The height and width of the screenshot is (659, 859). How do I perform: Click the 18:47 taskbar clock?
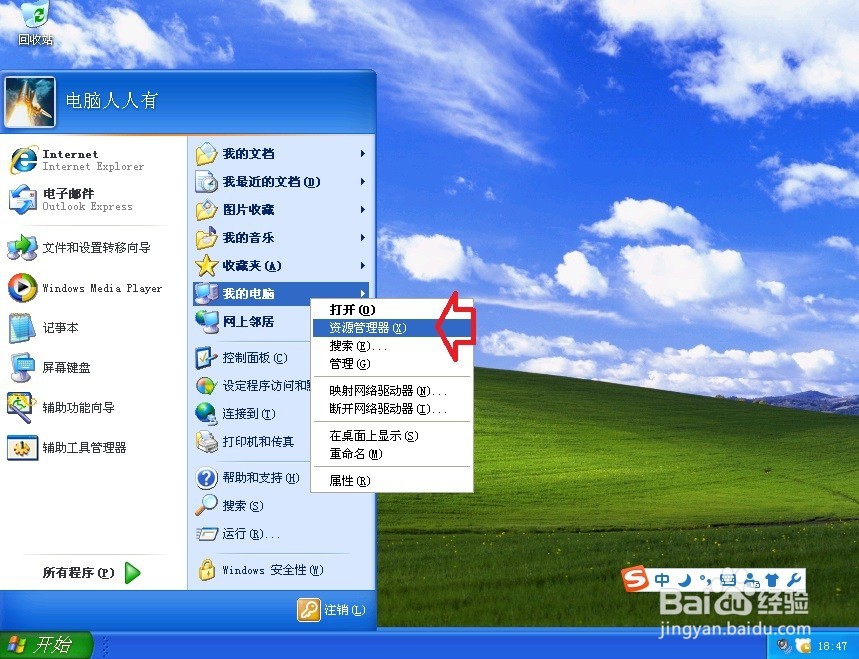[832, 646]
